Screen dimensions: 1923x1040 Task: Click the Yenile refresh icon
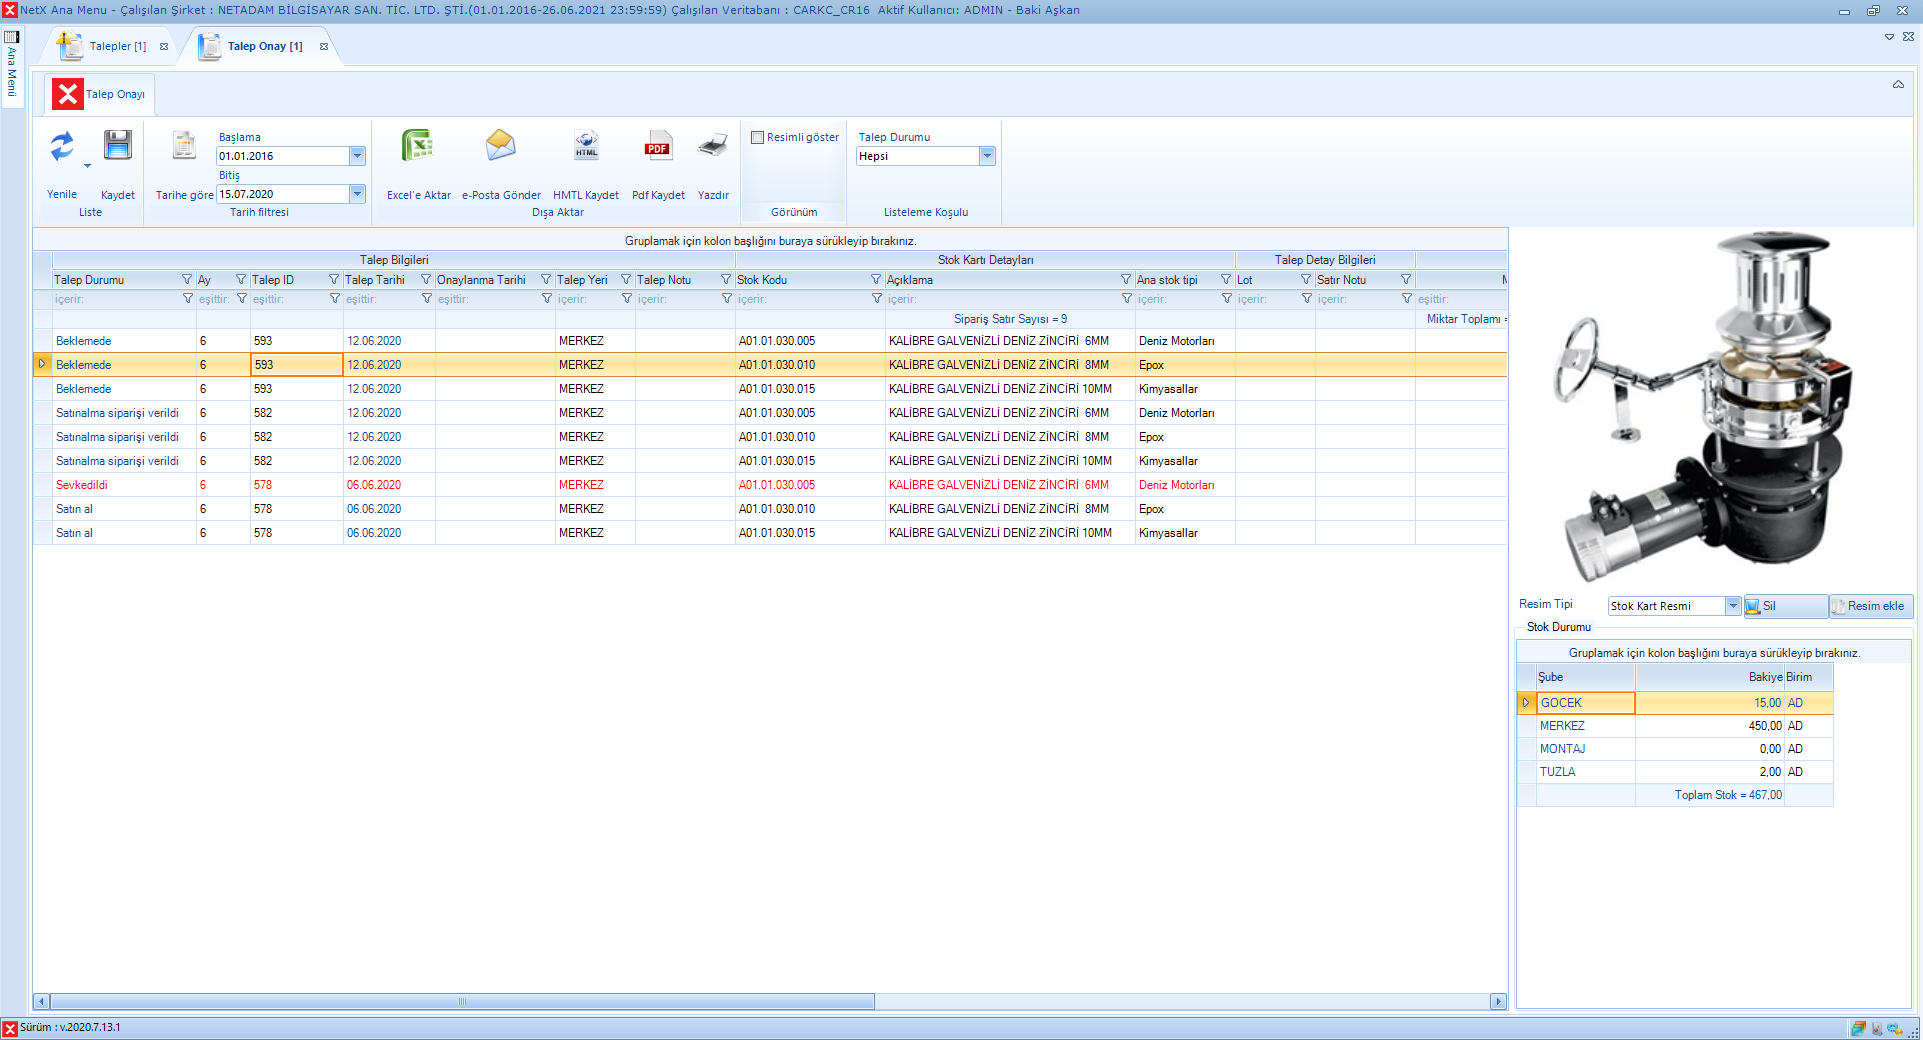(62, 147)
